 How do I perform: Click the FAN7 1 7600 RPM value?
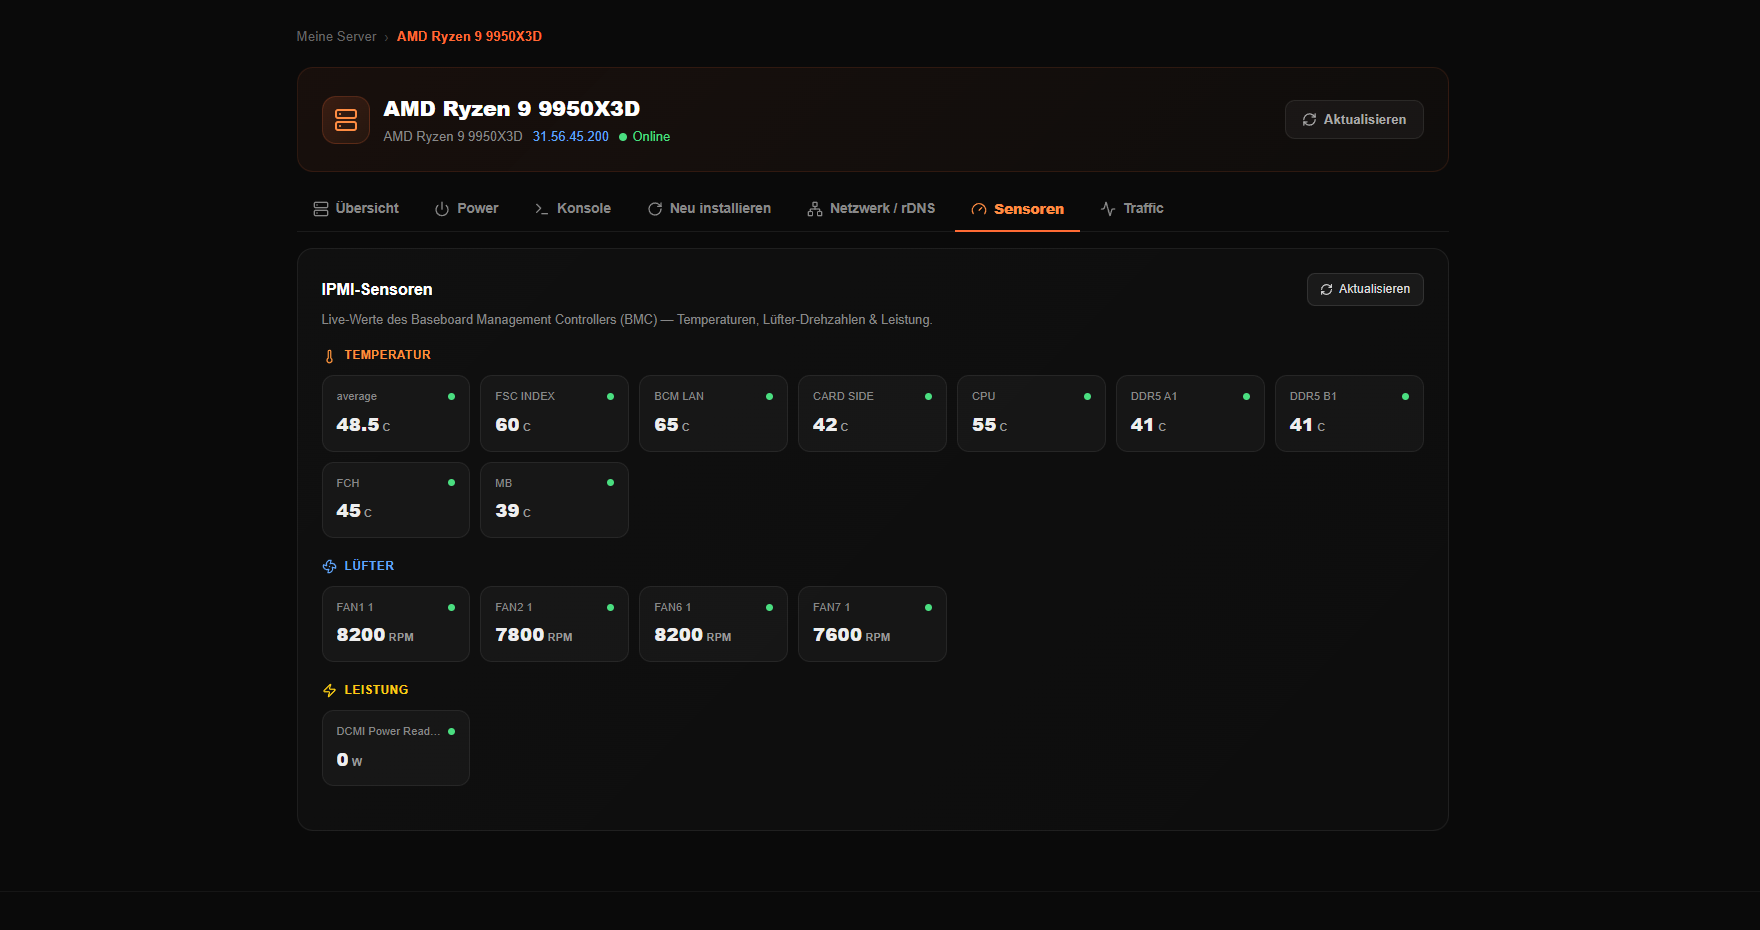pos(852,635)
